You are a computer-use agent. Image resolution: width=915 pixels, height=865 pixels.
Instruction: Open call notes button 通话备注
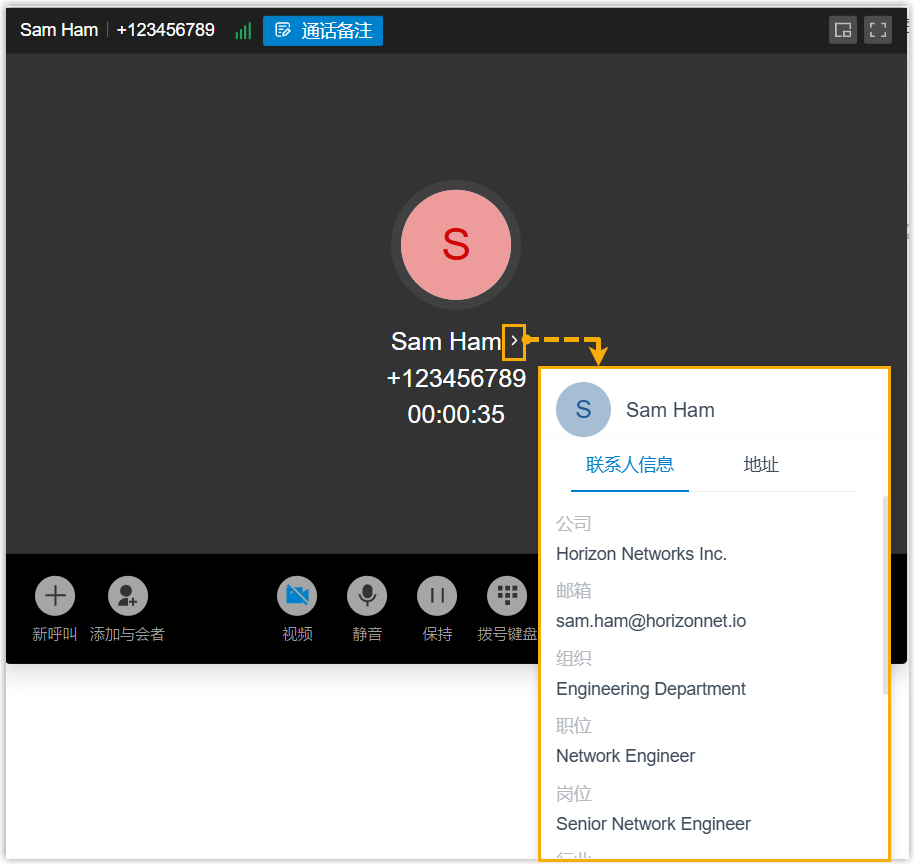pos(323,31)
